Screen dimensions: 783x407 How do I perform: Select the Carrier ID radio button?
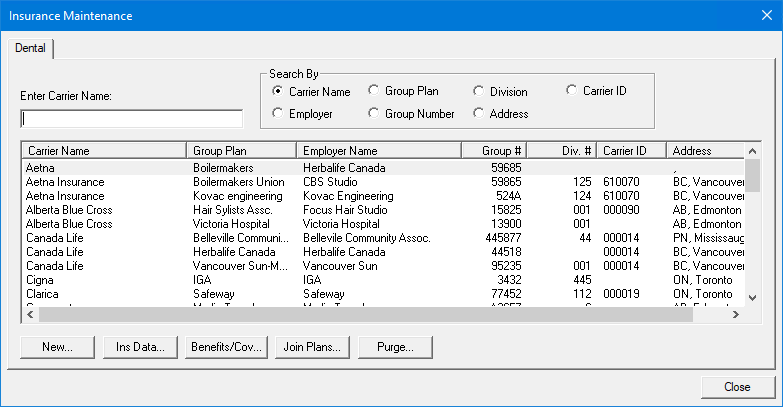(572, 91)
